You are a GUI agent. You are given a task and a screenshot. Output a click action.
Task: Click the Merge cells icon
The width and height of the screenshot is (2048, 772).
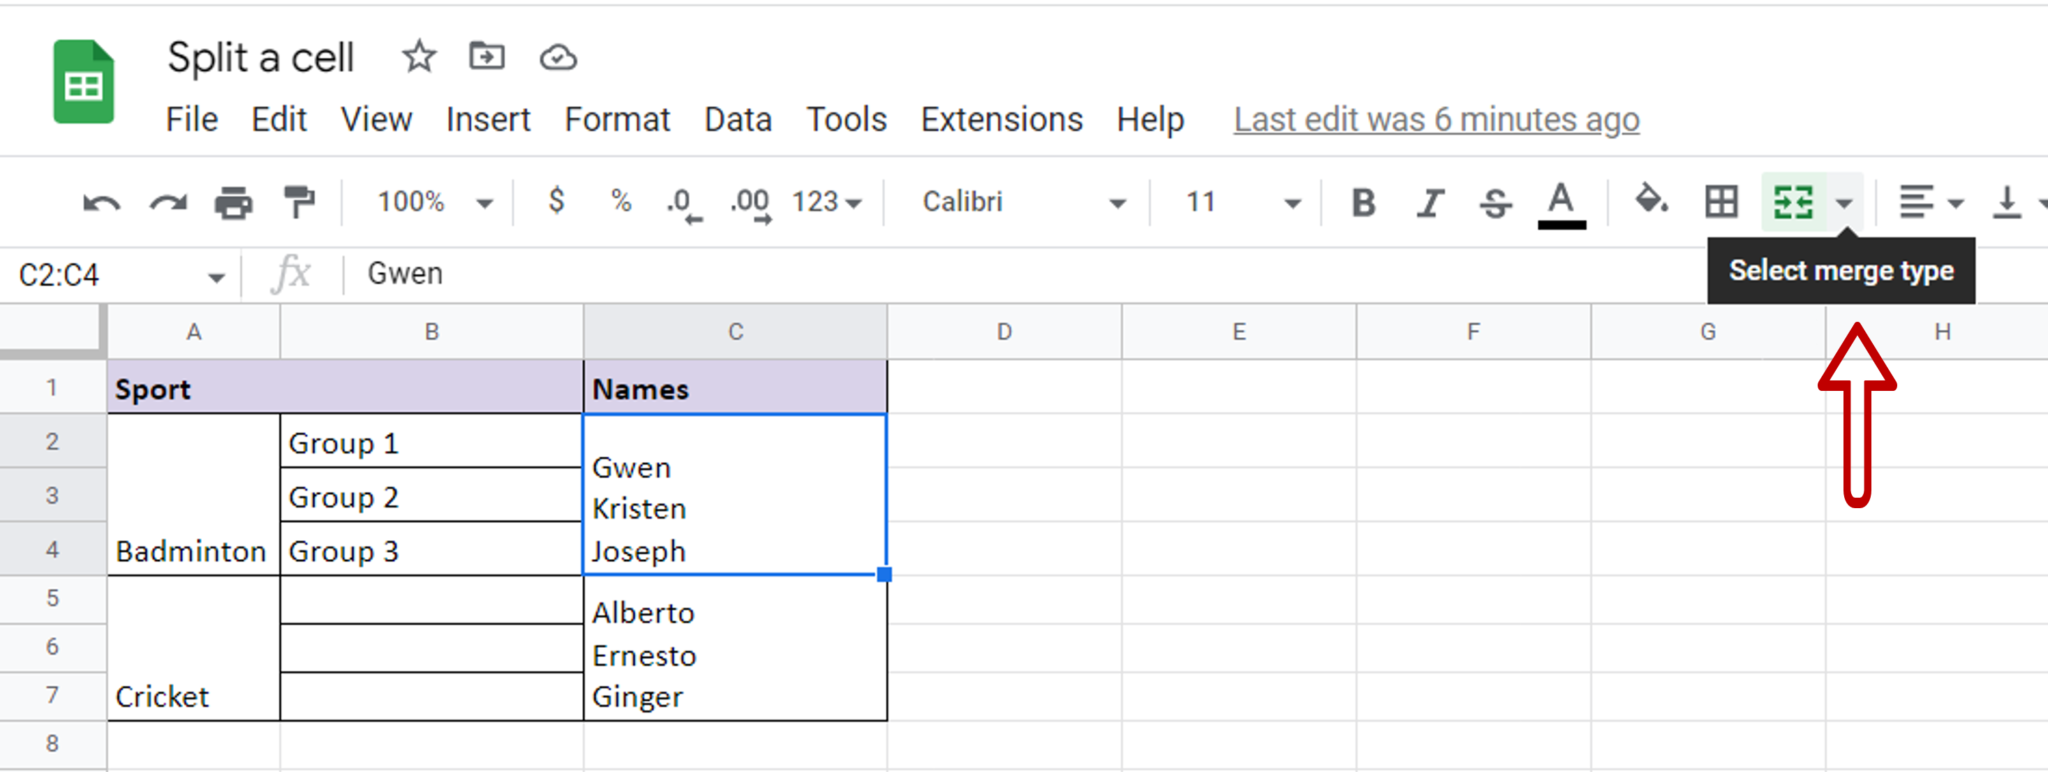coord(1795,202)
